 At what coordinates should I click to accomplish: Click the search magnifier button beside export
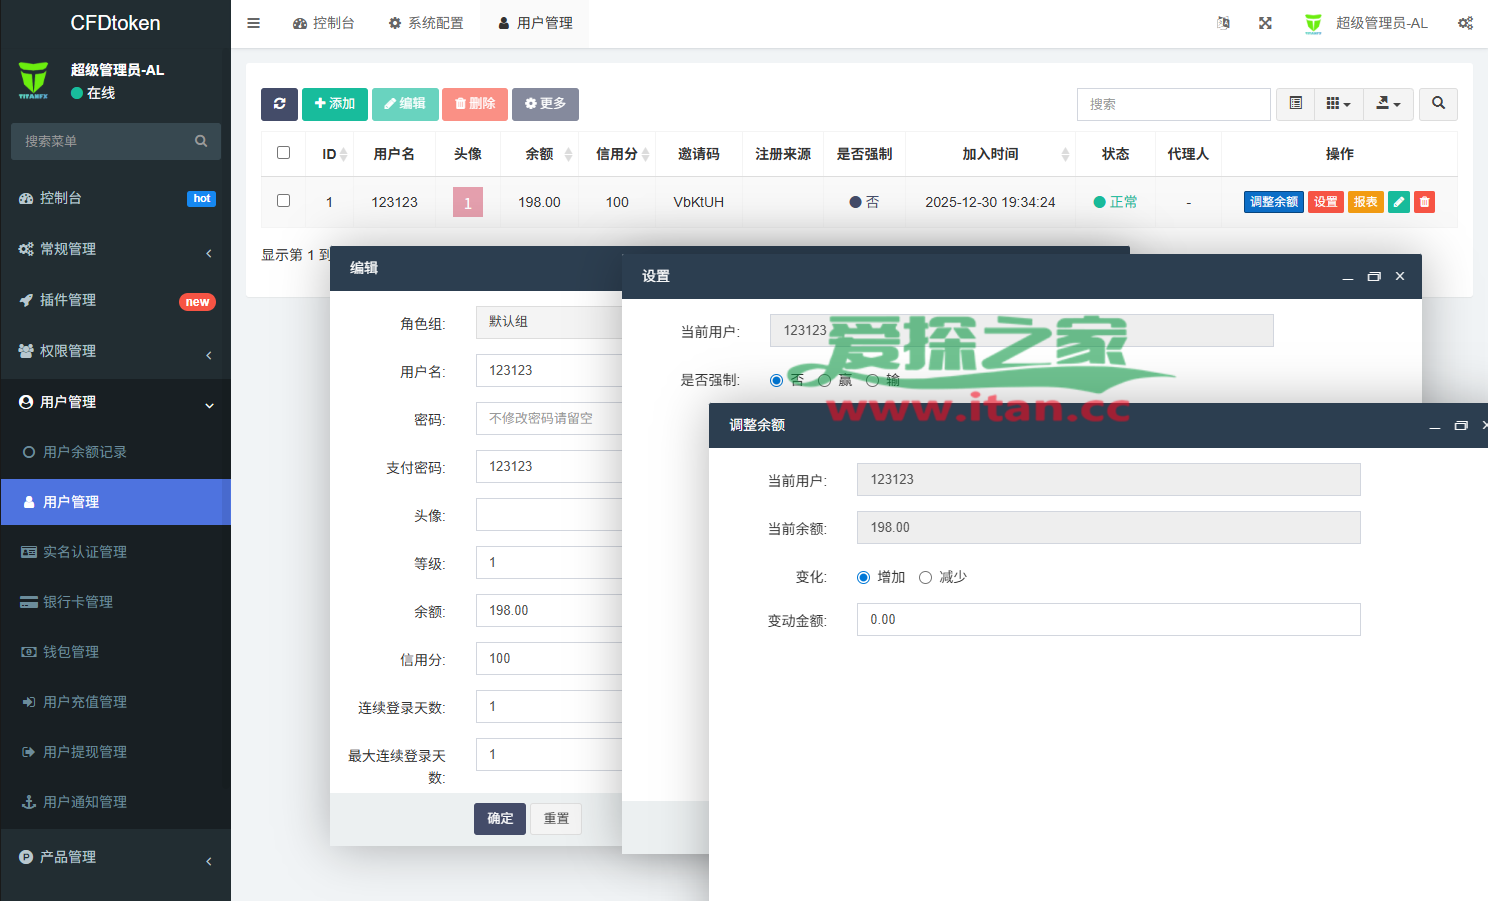(1438, 104)
